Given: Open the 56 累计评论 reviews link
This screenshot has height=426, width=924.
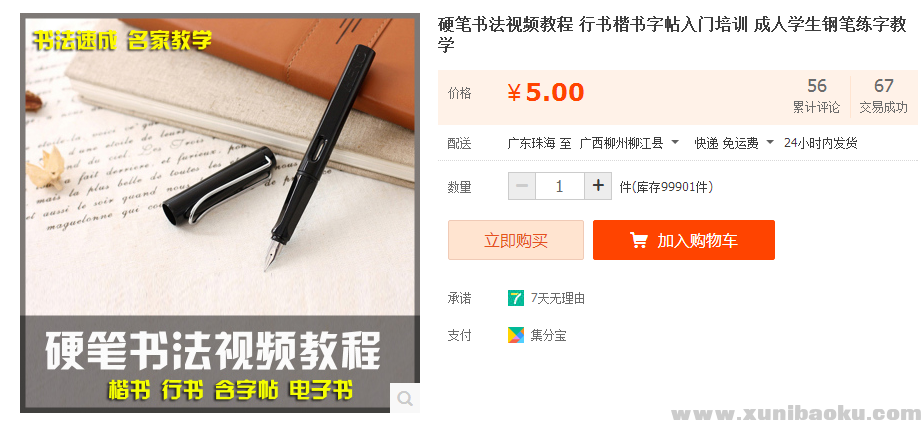Looking at the screenshot, I should tap(816, 97).
